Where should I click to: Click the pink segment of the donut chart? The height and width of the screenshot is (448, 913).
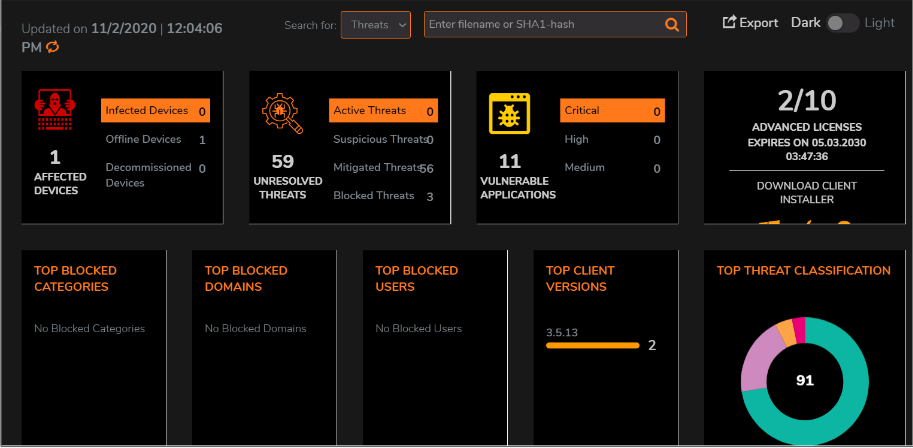tap(798, 328)
